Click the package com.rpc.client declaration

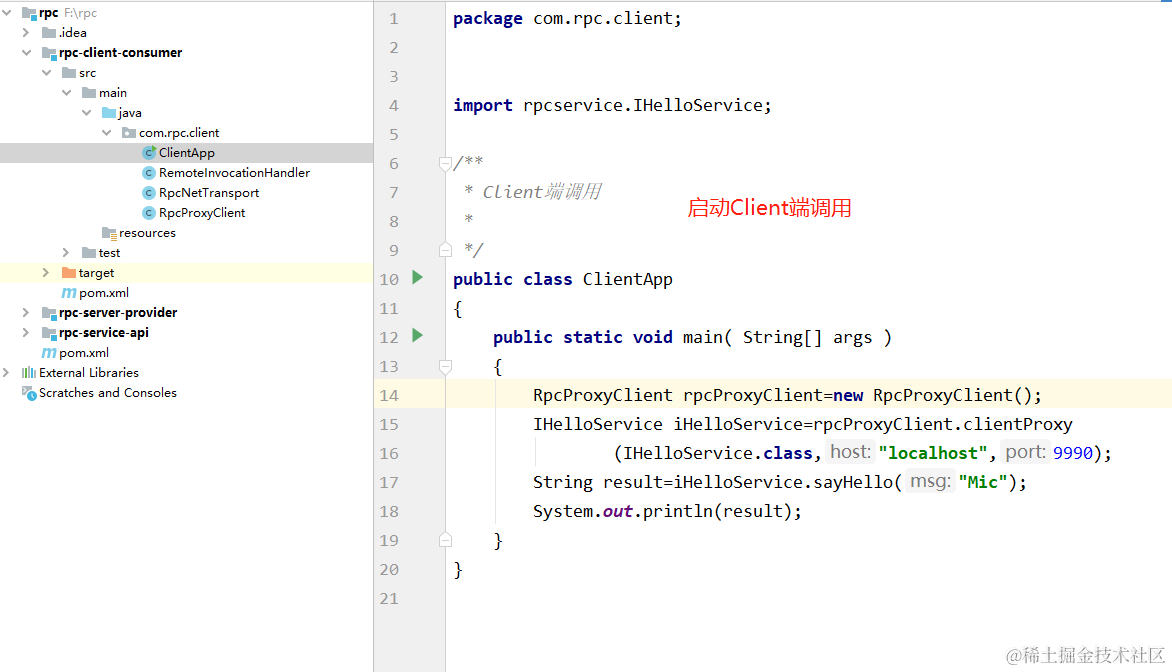point(567,19)
